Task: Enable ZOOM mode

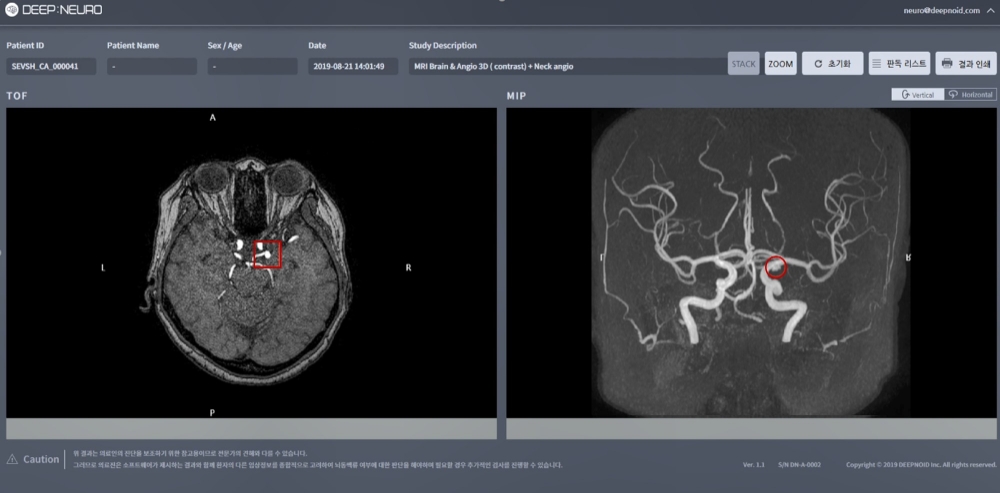Action: point(780,64)
